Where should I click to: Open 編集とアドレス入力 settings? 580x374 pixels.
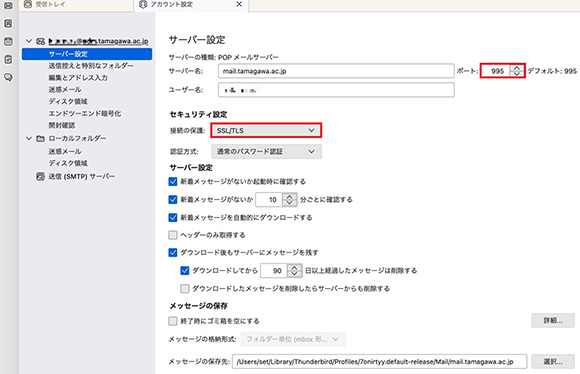78,78
